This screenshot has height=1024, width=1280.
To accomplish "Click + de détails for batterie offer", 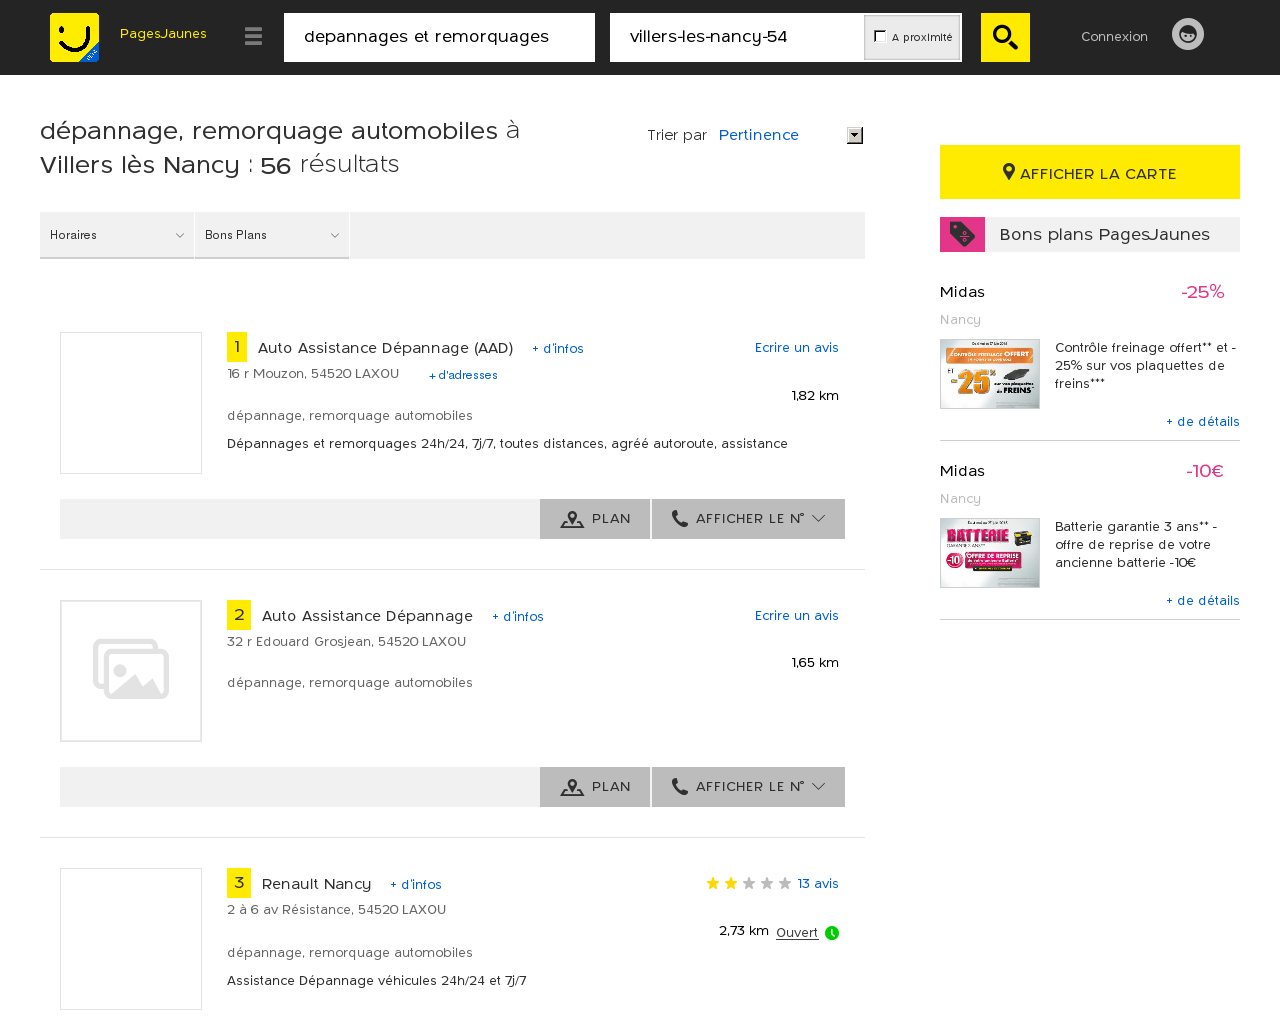I will point(1203,601).
